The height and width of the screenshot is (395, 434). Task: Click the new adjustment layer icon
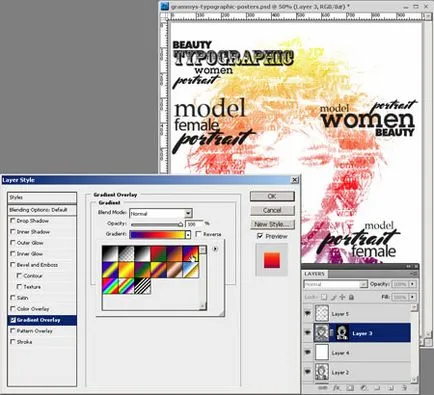(x=364, y=388)
